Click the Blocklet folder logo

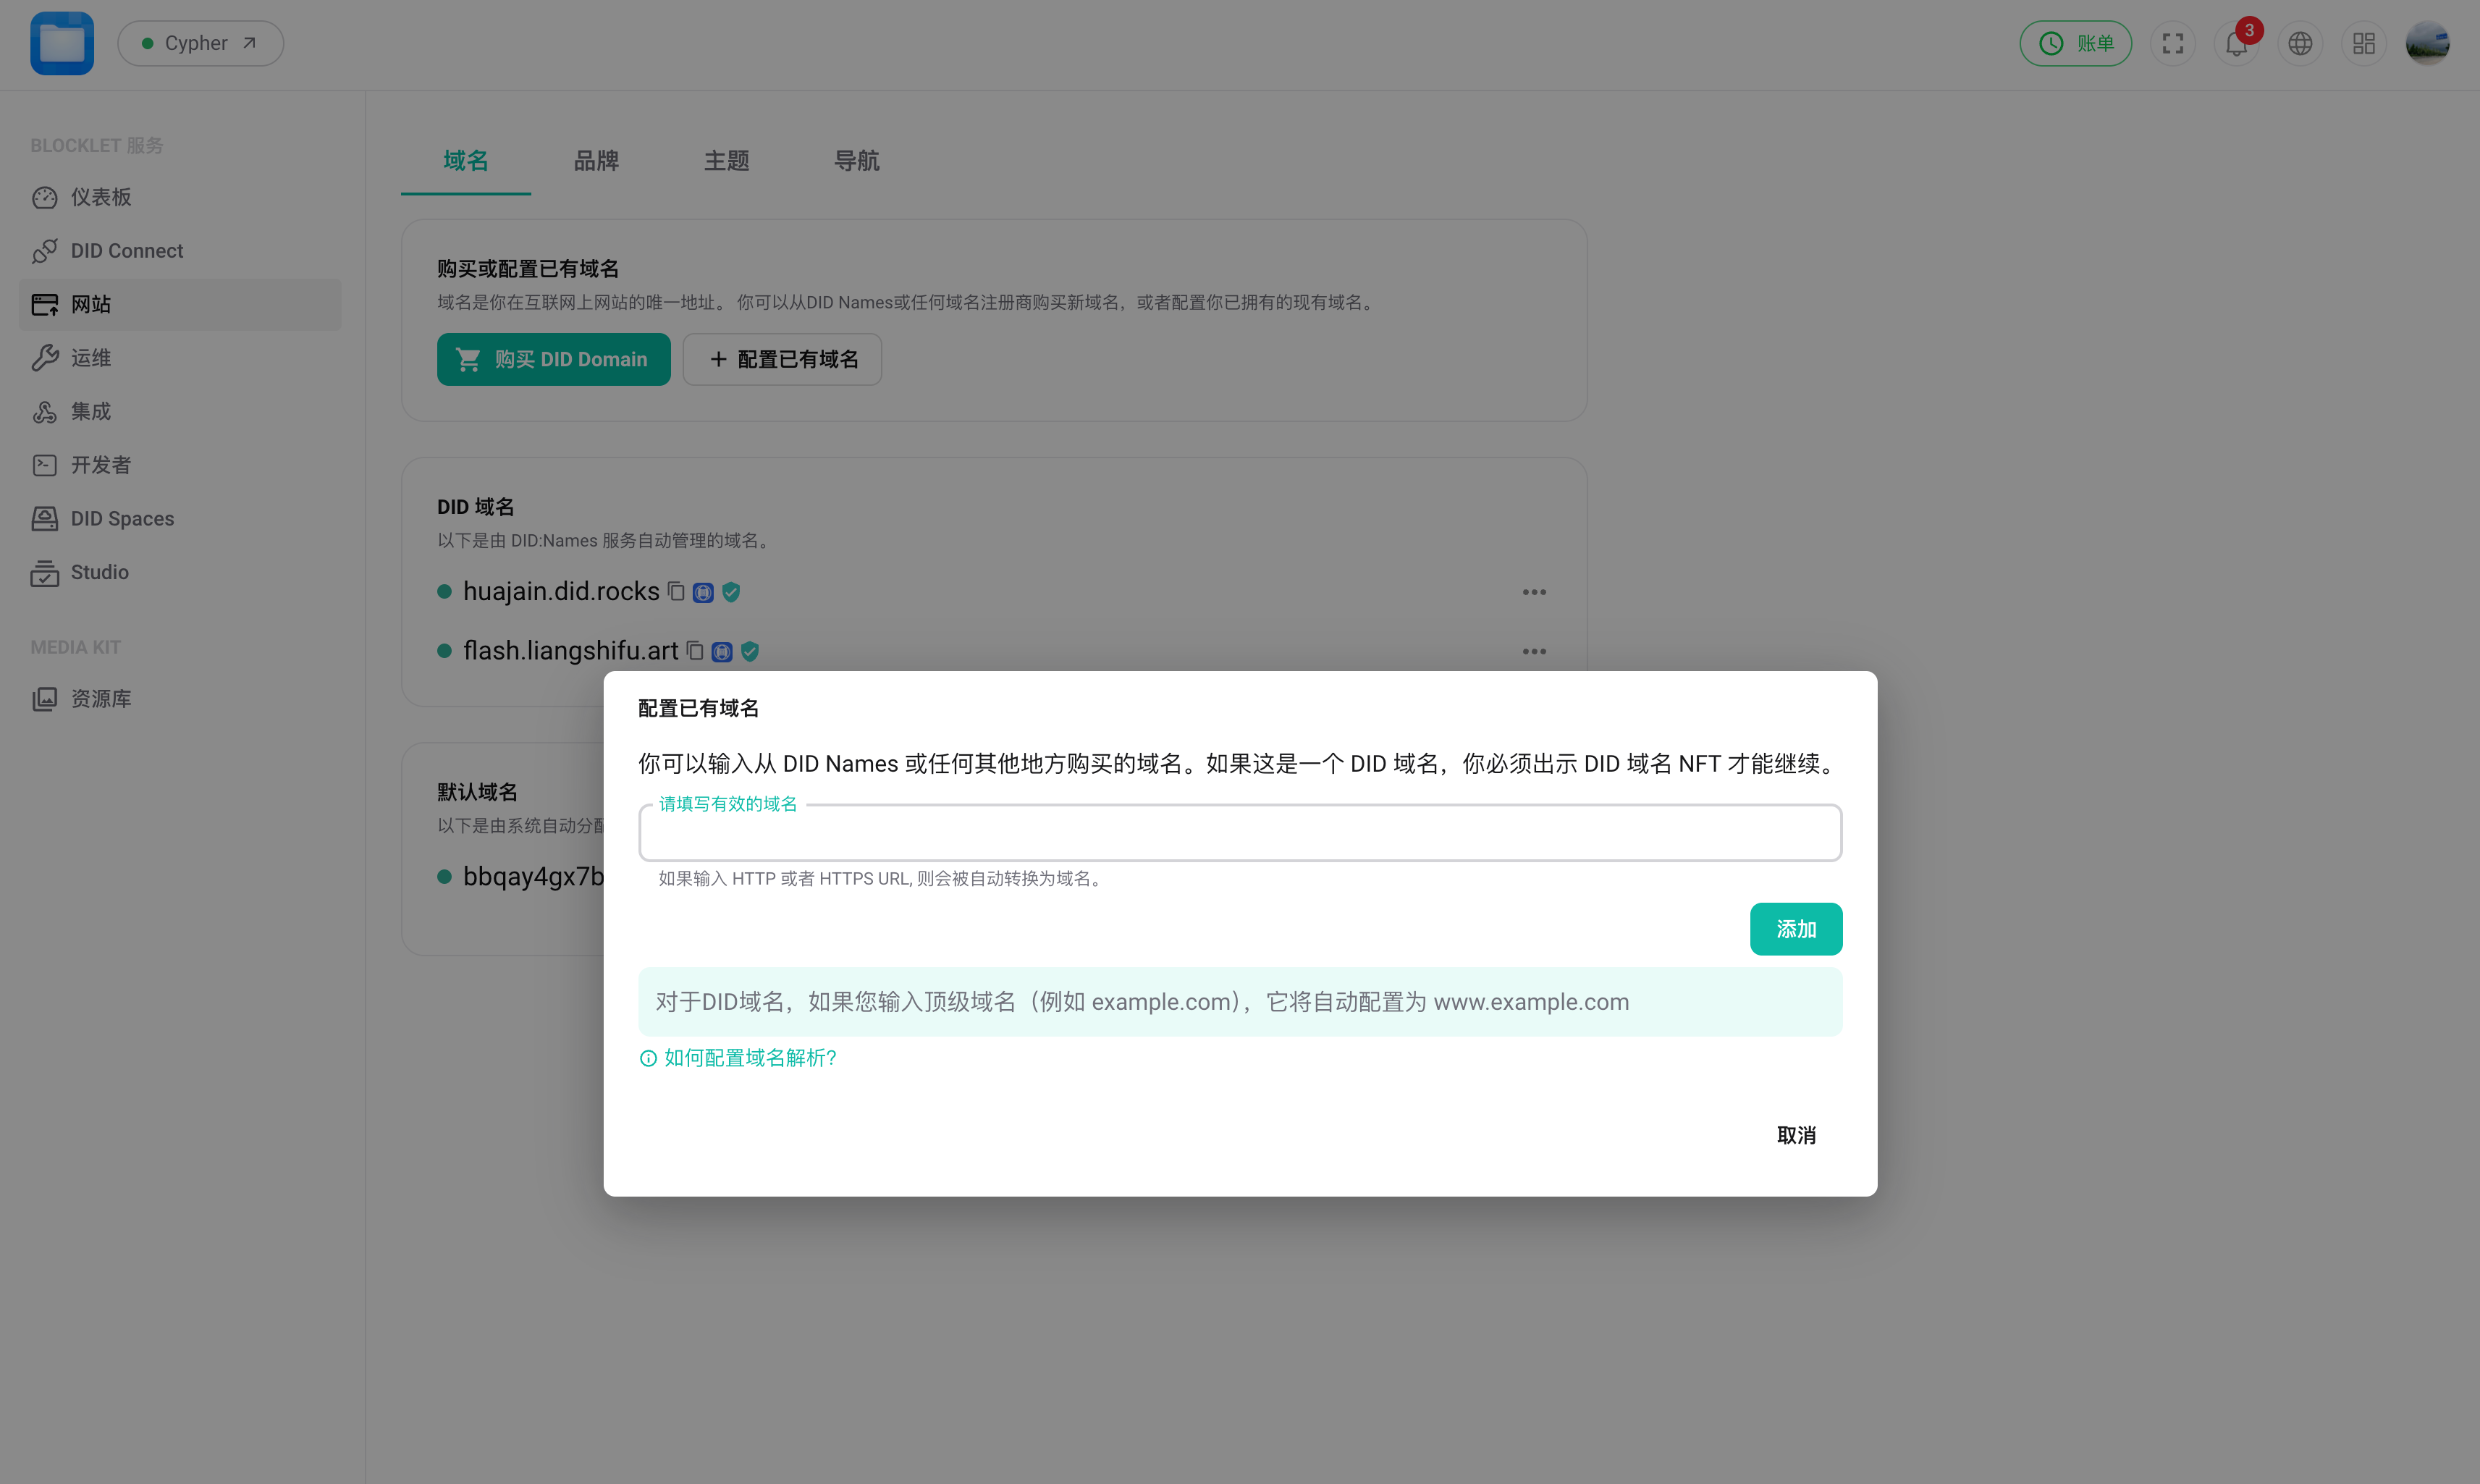point(62,44)
